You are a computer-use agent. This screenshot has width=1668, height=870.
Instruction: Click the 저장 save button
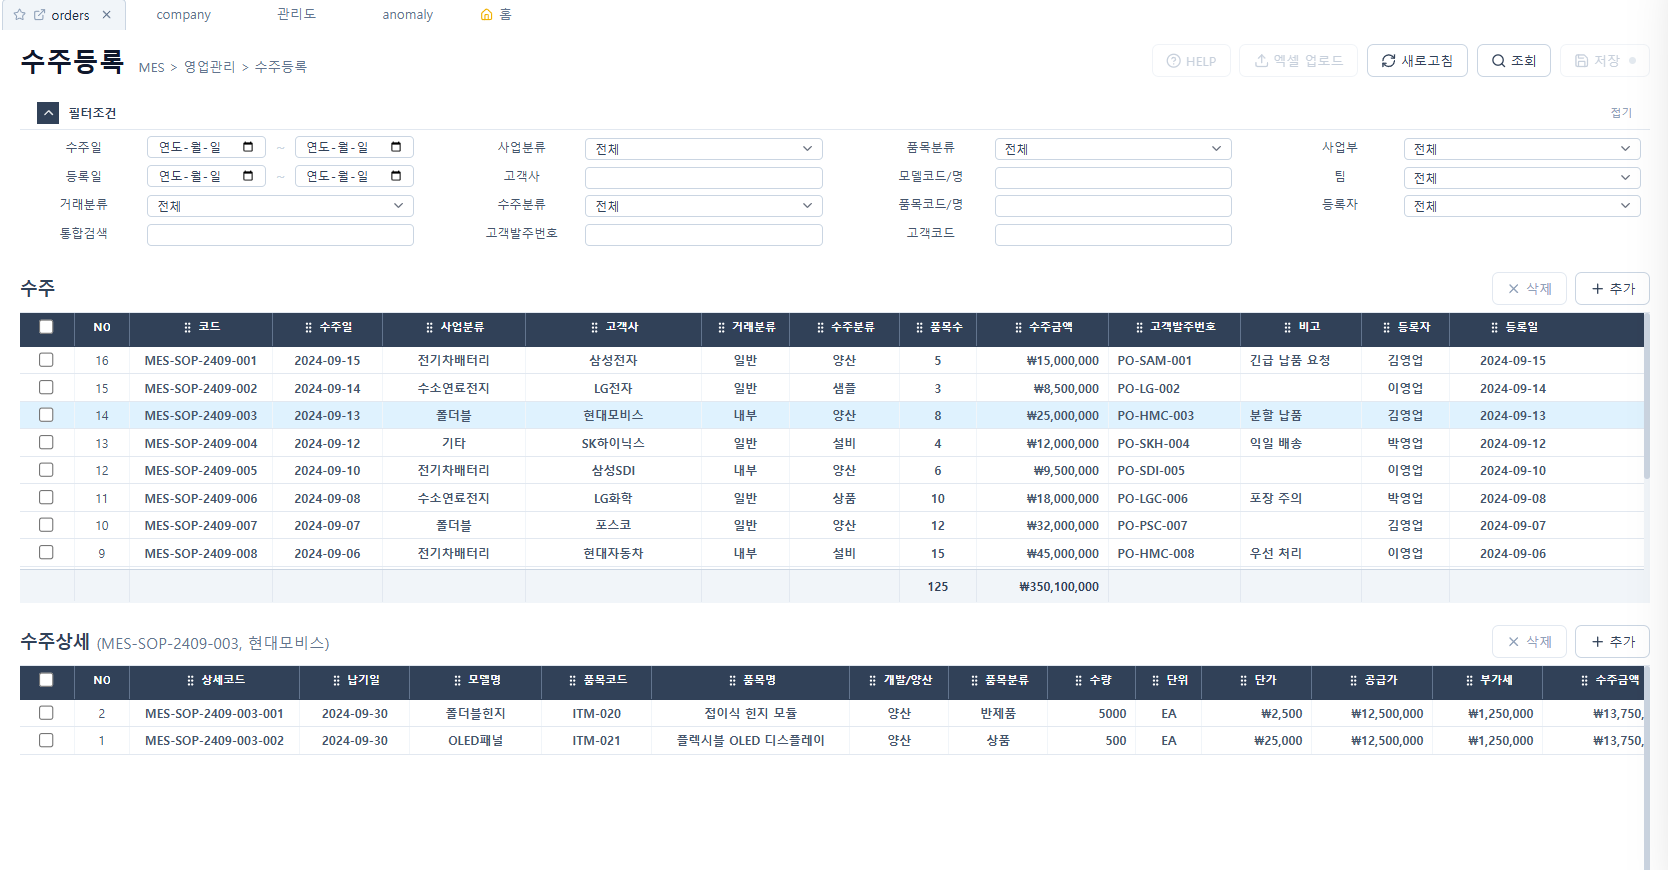pos(1605,61)
